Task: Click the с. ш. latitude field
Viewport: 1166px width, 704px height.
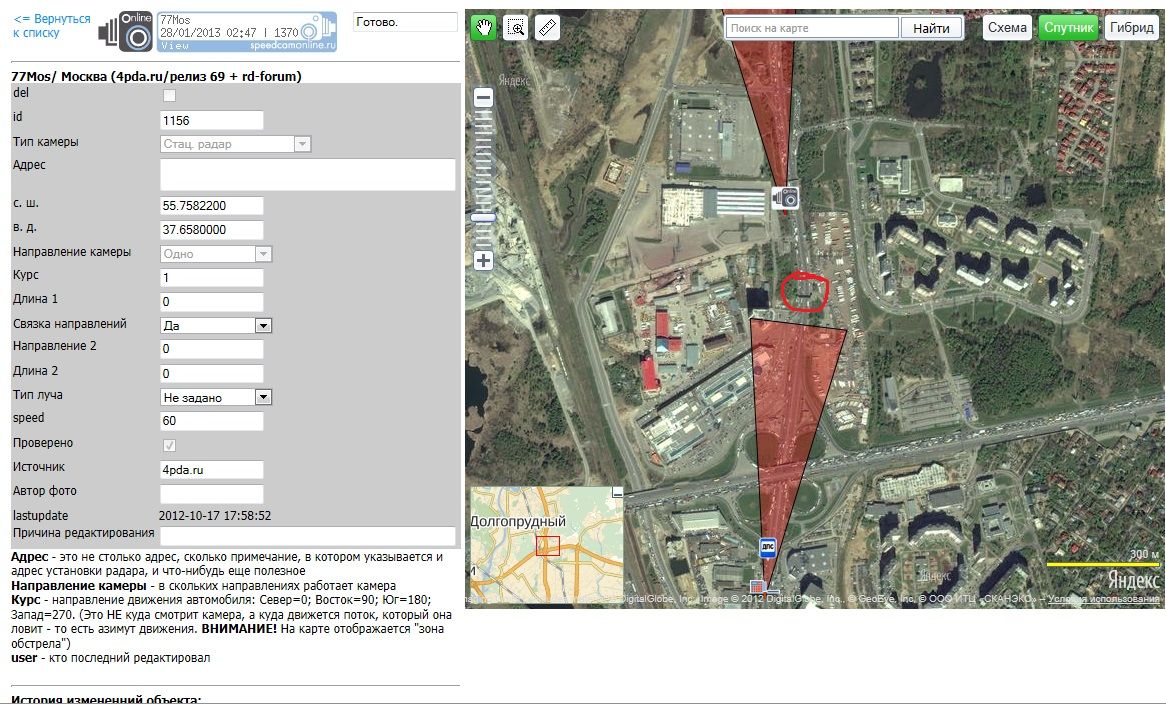Action: click(212, 206)
